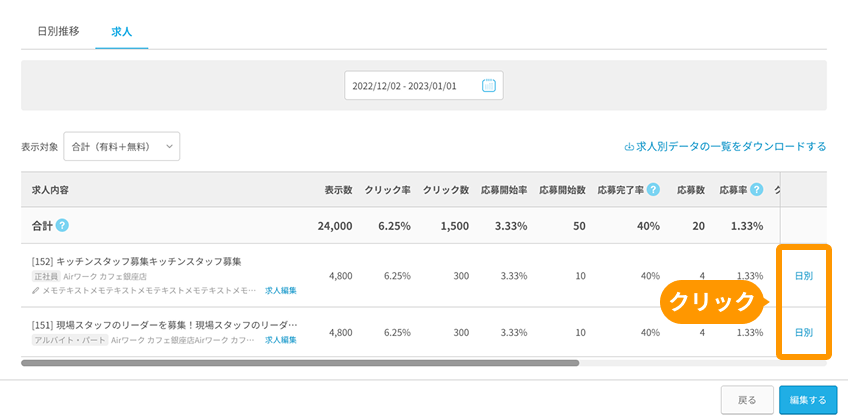
Task: Click the 編集する button
Action: coord(808,400)
